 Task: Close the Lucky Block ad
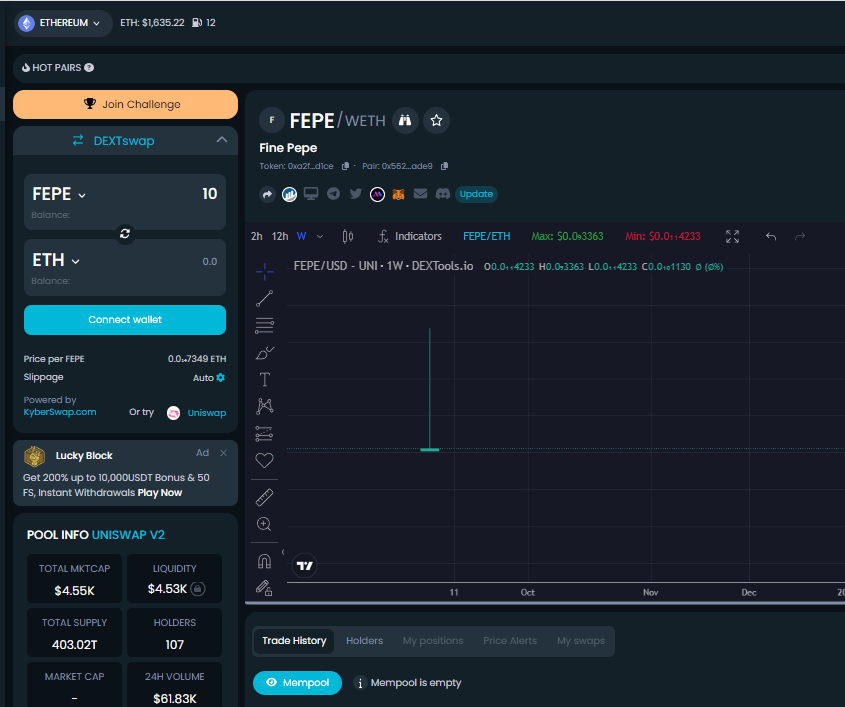223,453
